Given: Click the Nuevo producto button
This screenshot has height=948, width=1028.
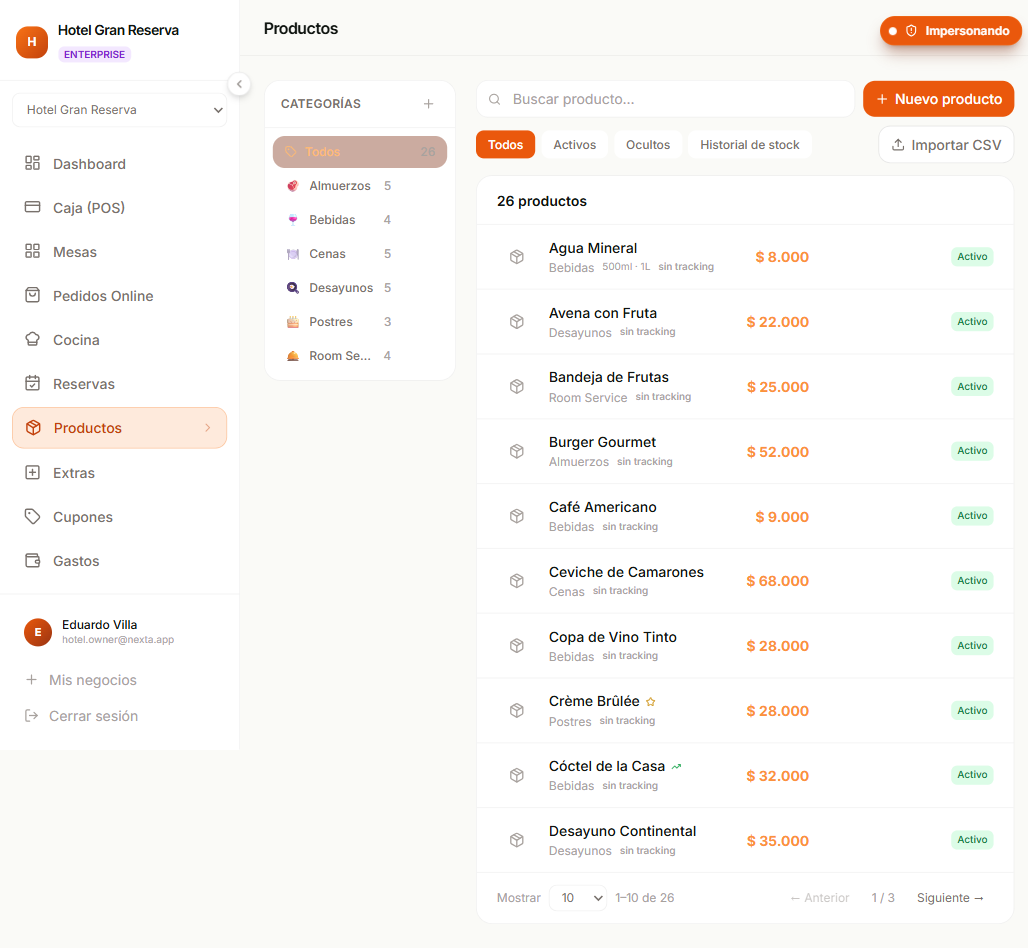Looking at the screenshot, I should click(938, 99).
